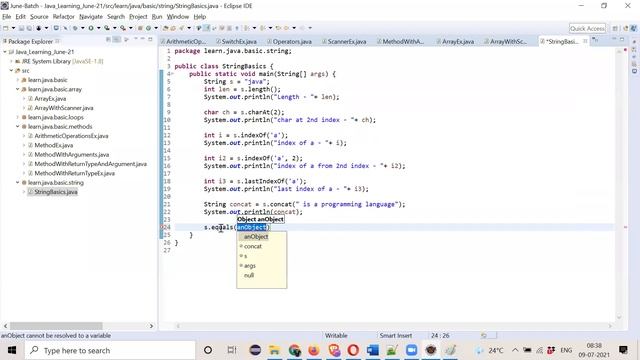Maximize the Package Explorer view
Viewport: 640px width, 360px height.
click(x=150, y=40)
